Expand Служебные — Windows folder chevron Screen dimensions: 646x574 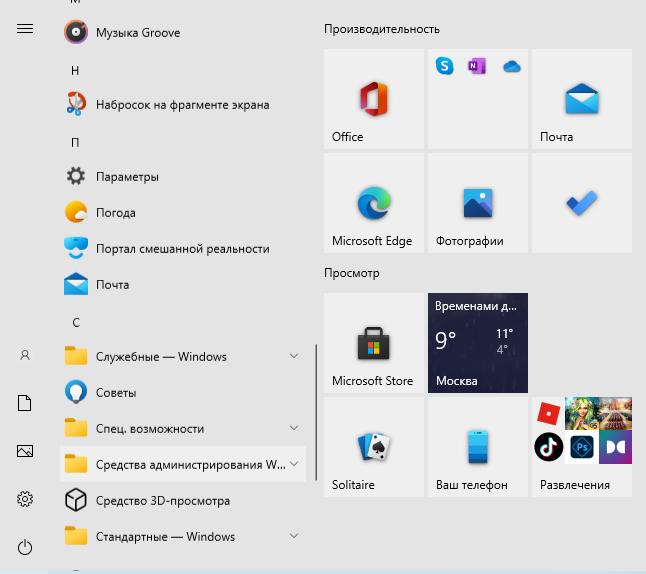(294, 356)
